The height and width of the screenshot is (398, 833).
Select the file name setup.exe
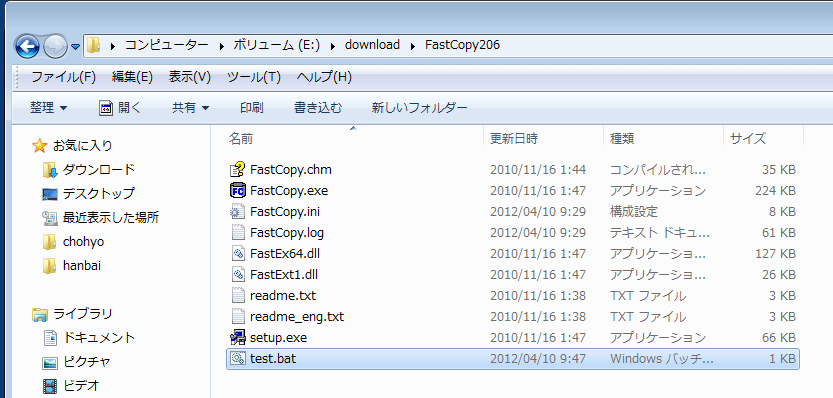pos(278,338)
